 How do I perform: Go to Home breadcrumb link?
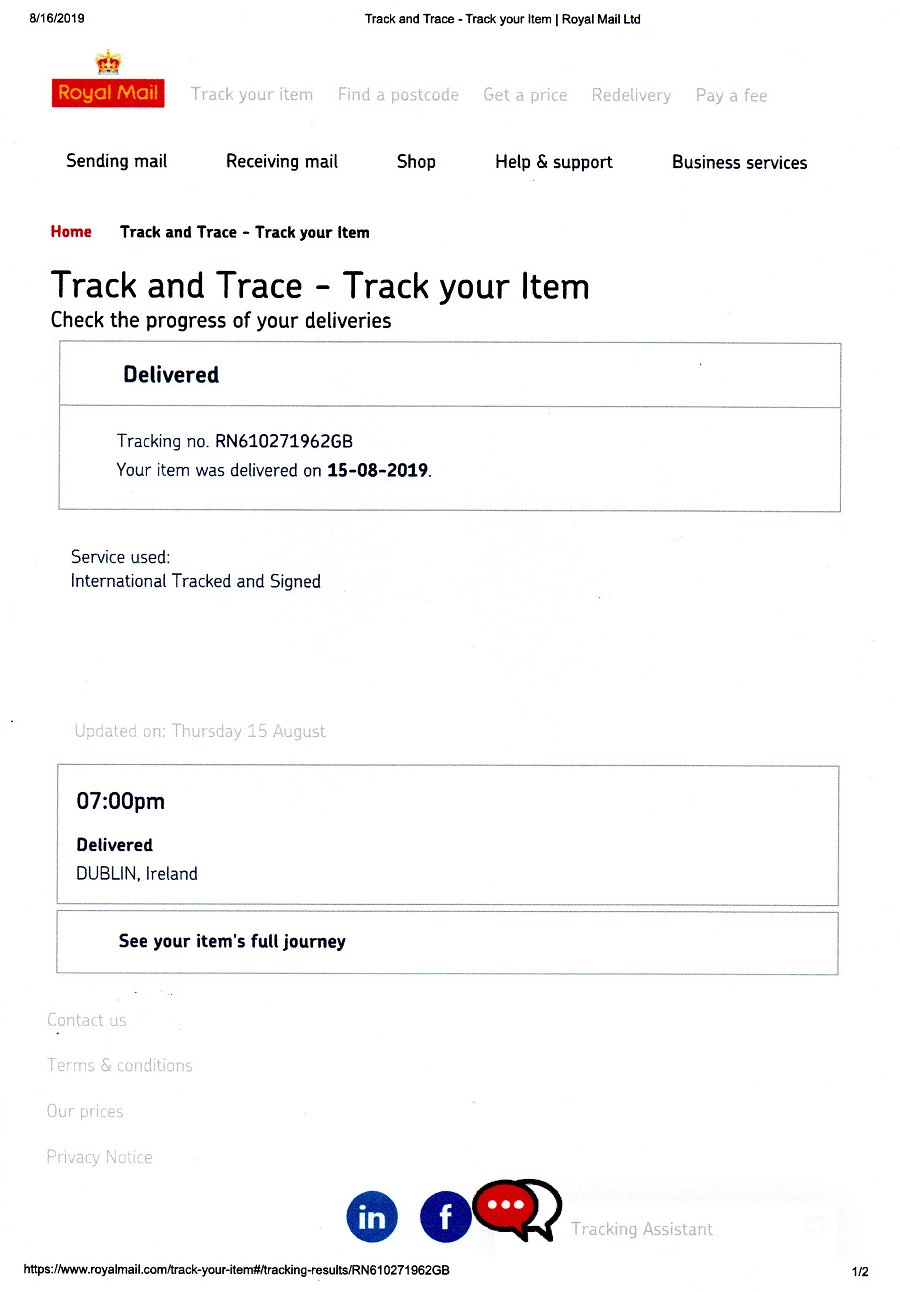(x=71, y=232)
